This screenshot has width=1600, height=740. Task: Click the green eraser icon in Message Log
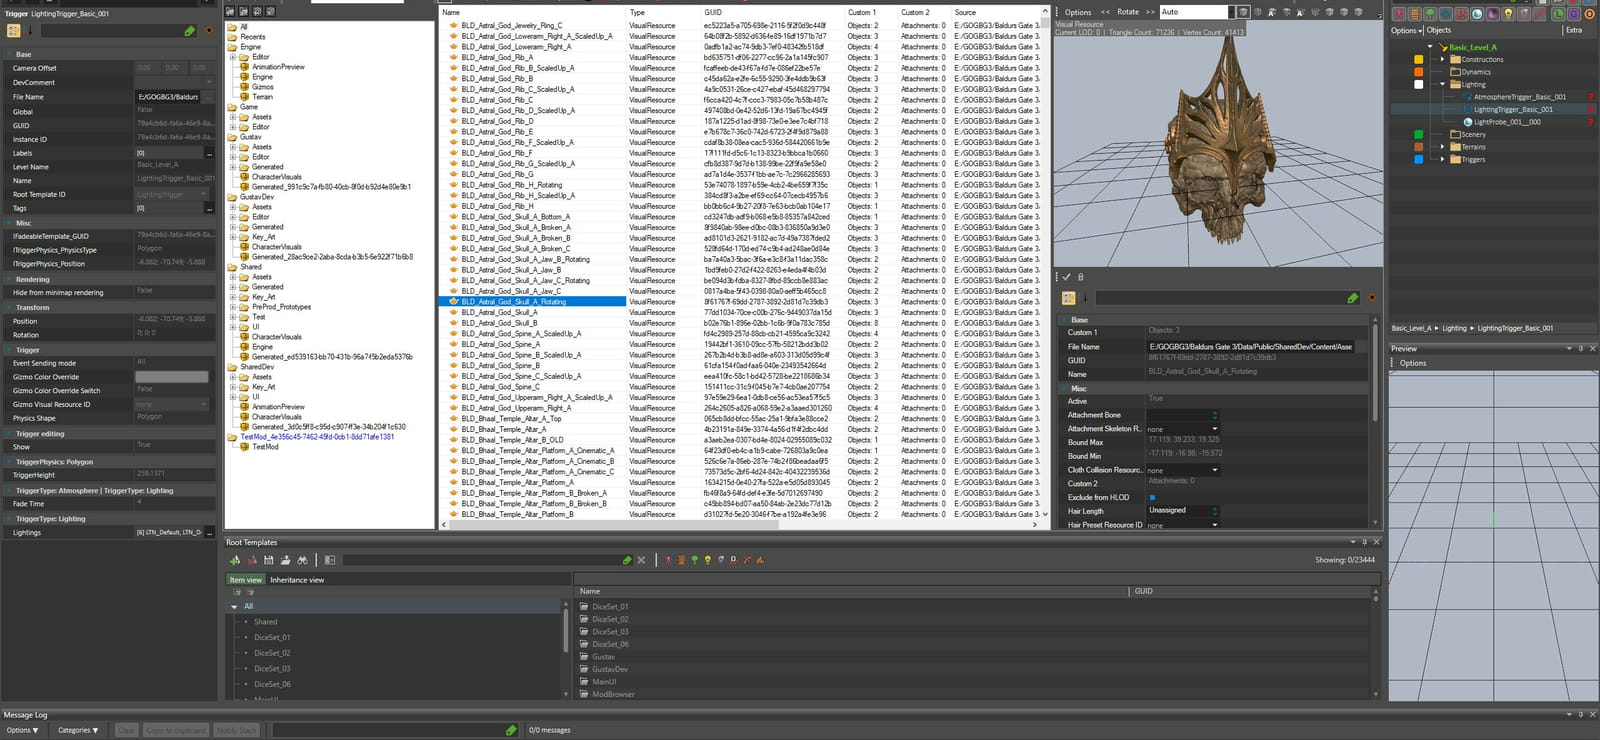[512, 730]
